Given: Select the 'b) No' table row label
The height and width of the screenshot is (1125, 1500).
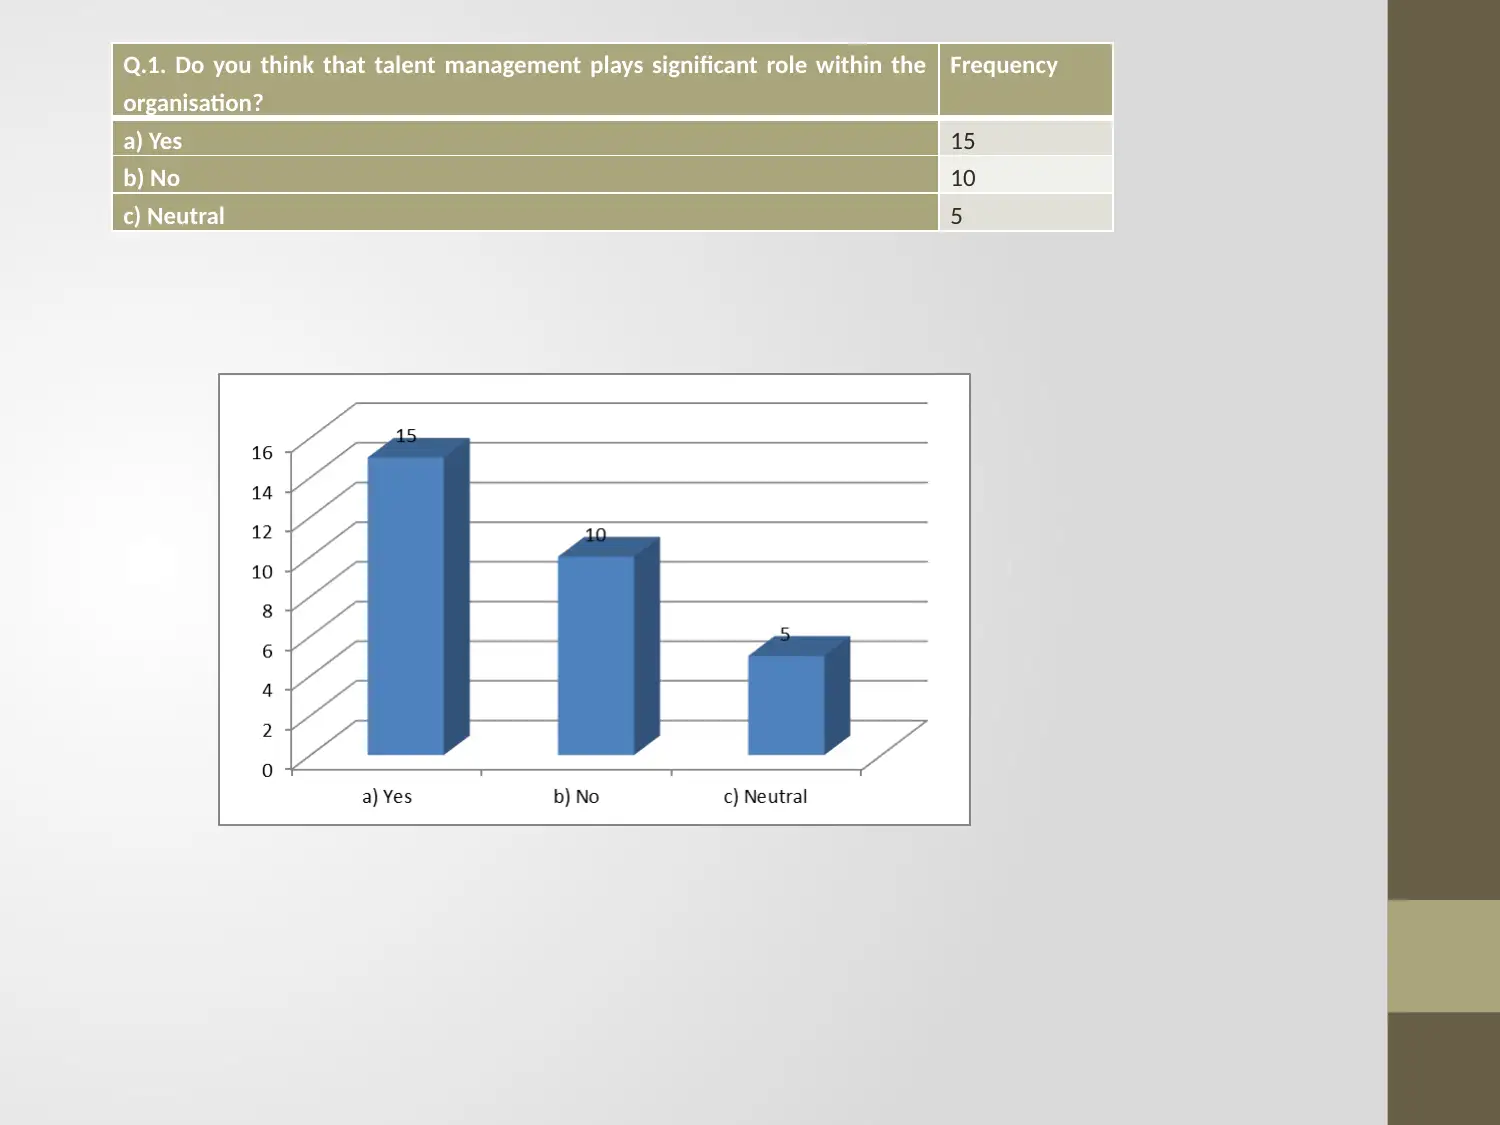Looking at the screenshot, I should click(x=525, y=175).
